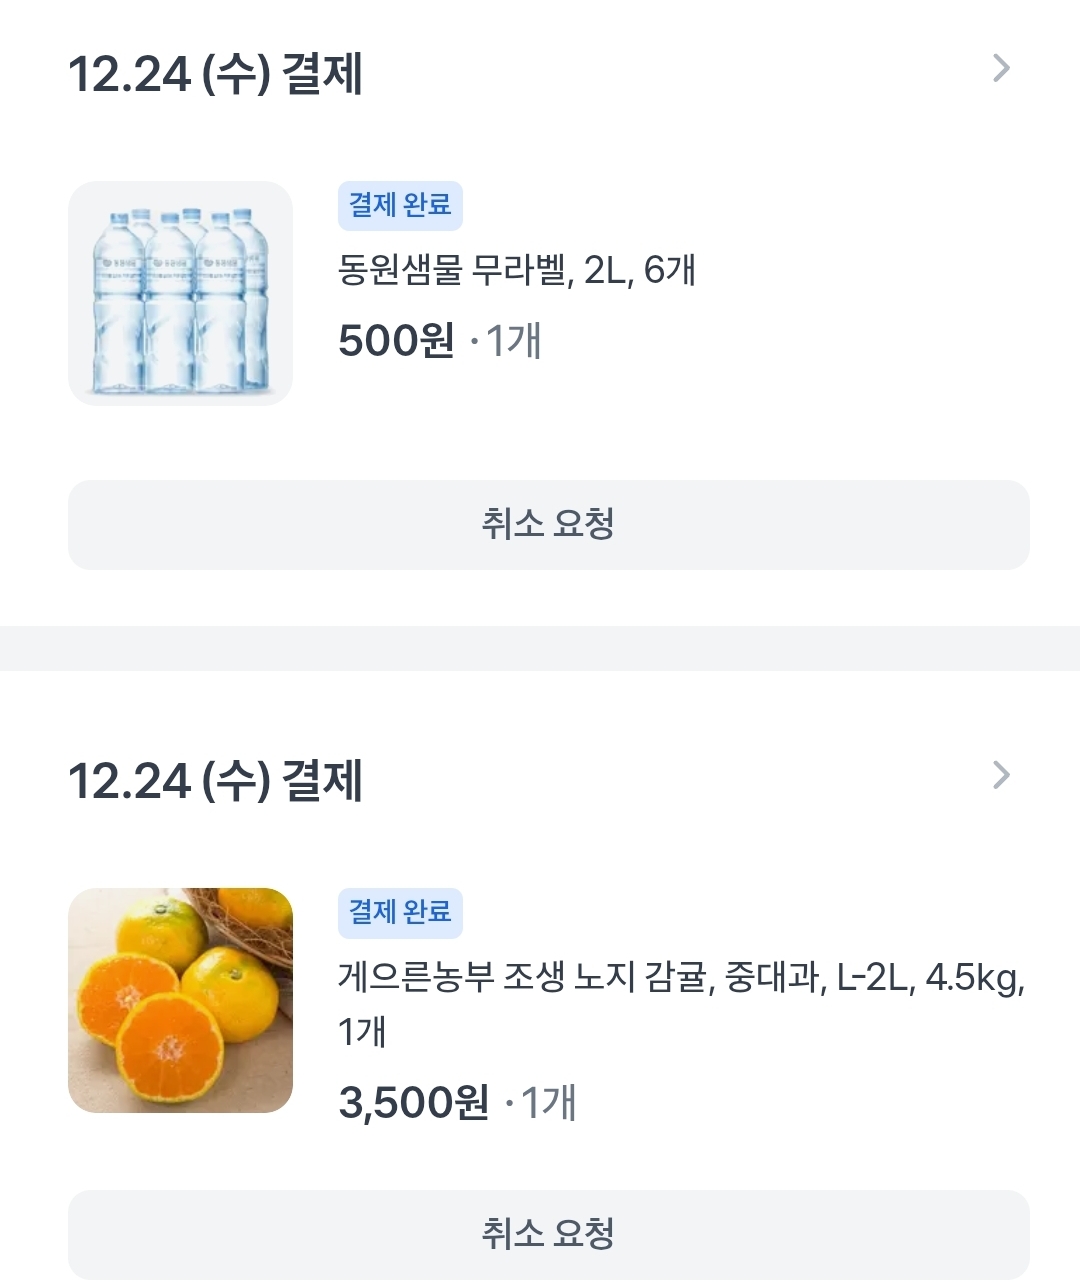
Task: Tap the water bottle product thumbnail
Action: click(x=180, y=293)
